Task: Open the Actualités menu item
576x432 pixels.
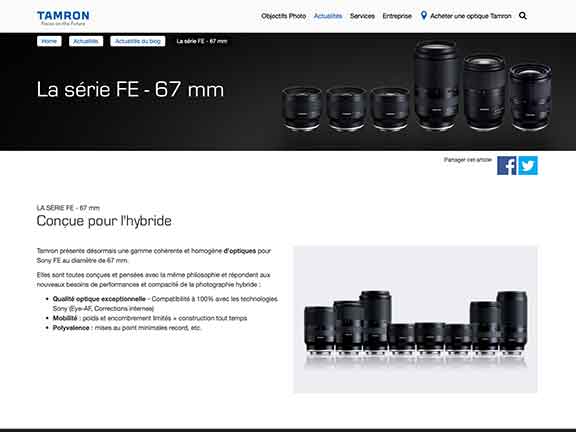Action: [x=328, y=16]
